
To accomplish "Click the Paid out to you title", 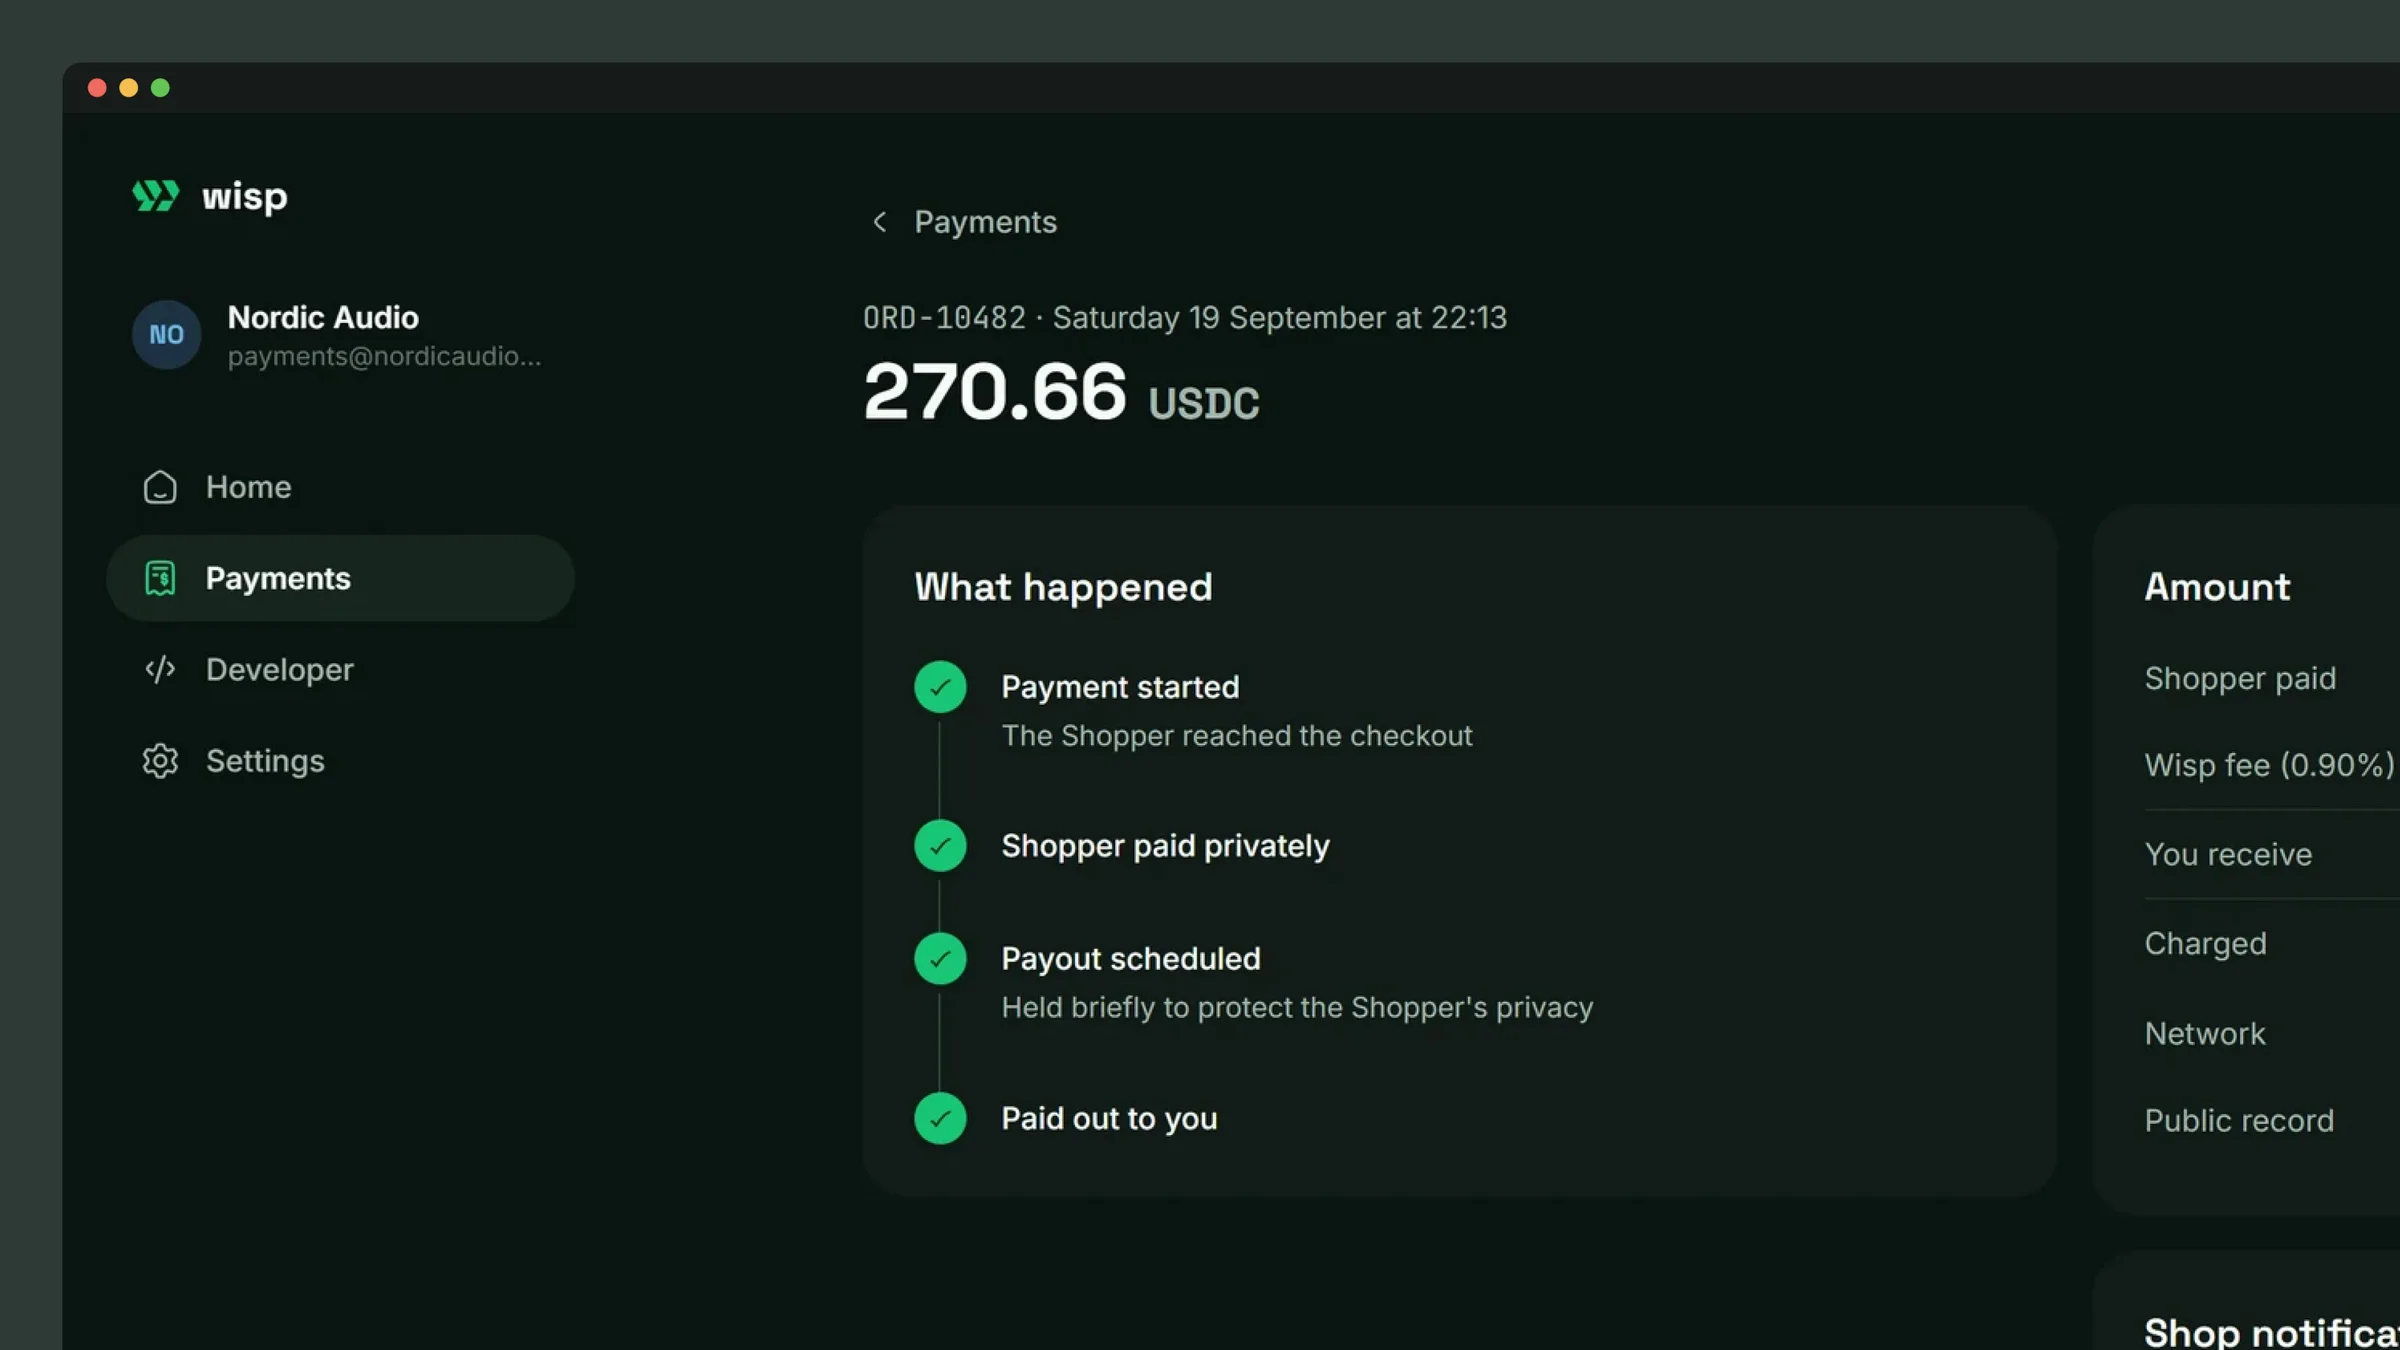I will click(x=1109, y=1118).
